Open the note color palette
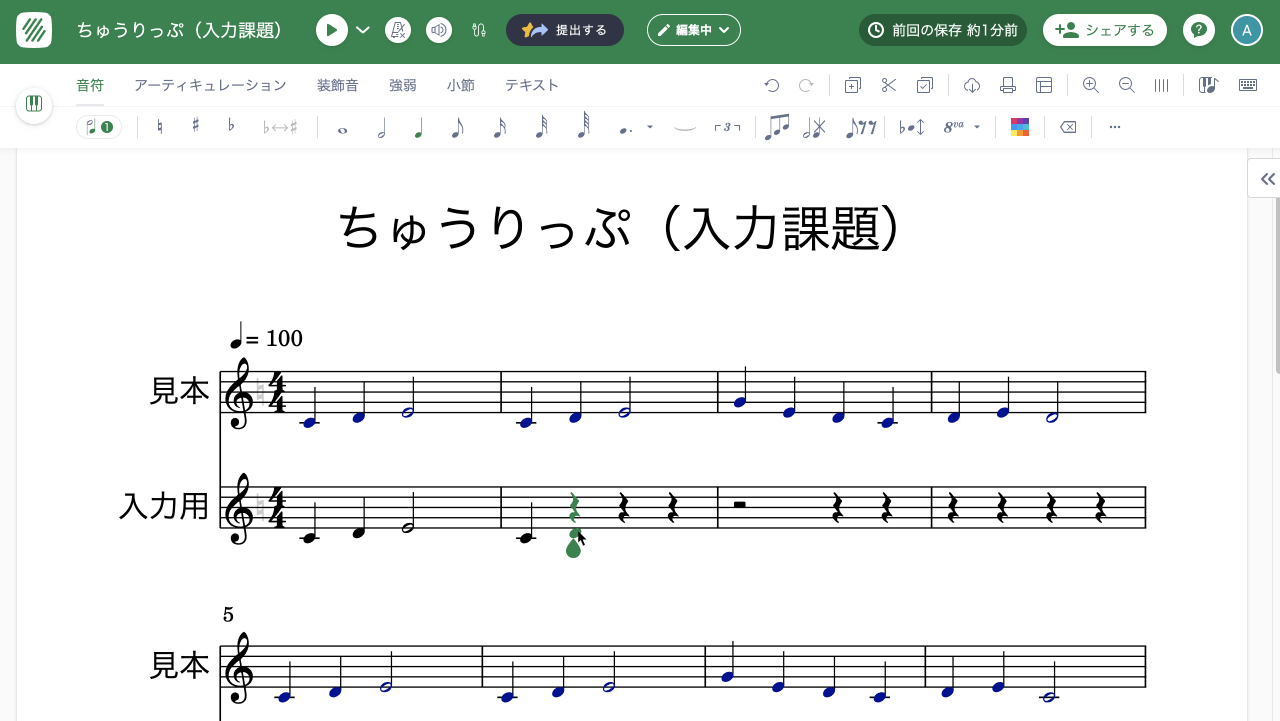Image resolution: width=1280 pixels, height=721 pixels. (x=1019, y=127)
